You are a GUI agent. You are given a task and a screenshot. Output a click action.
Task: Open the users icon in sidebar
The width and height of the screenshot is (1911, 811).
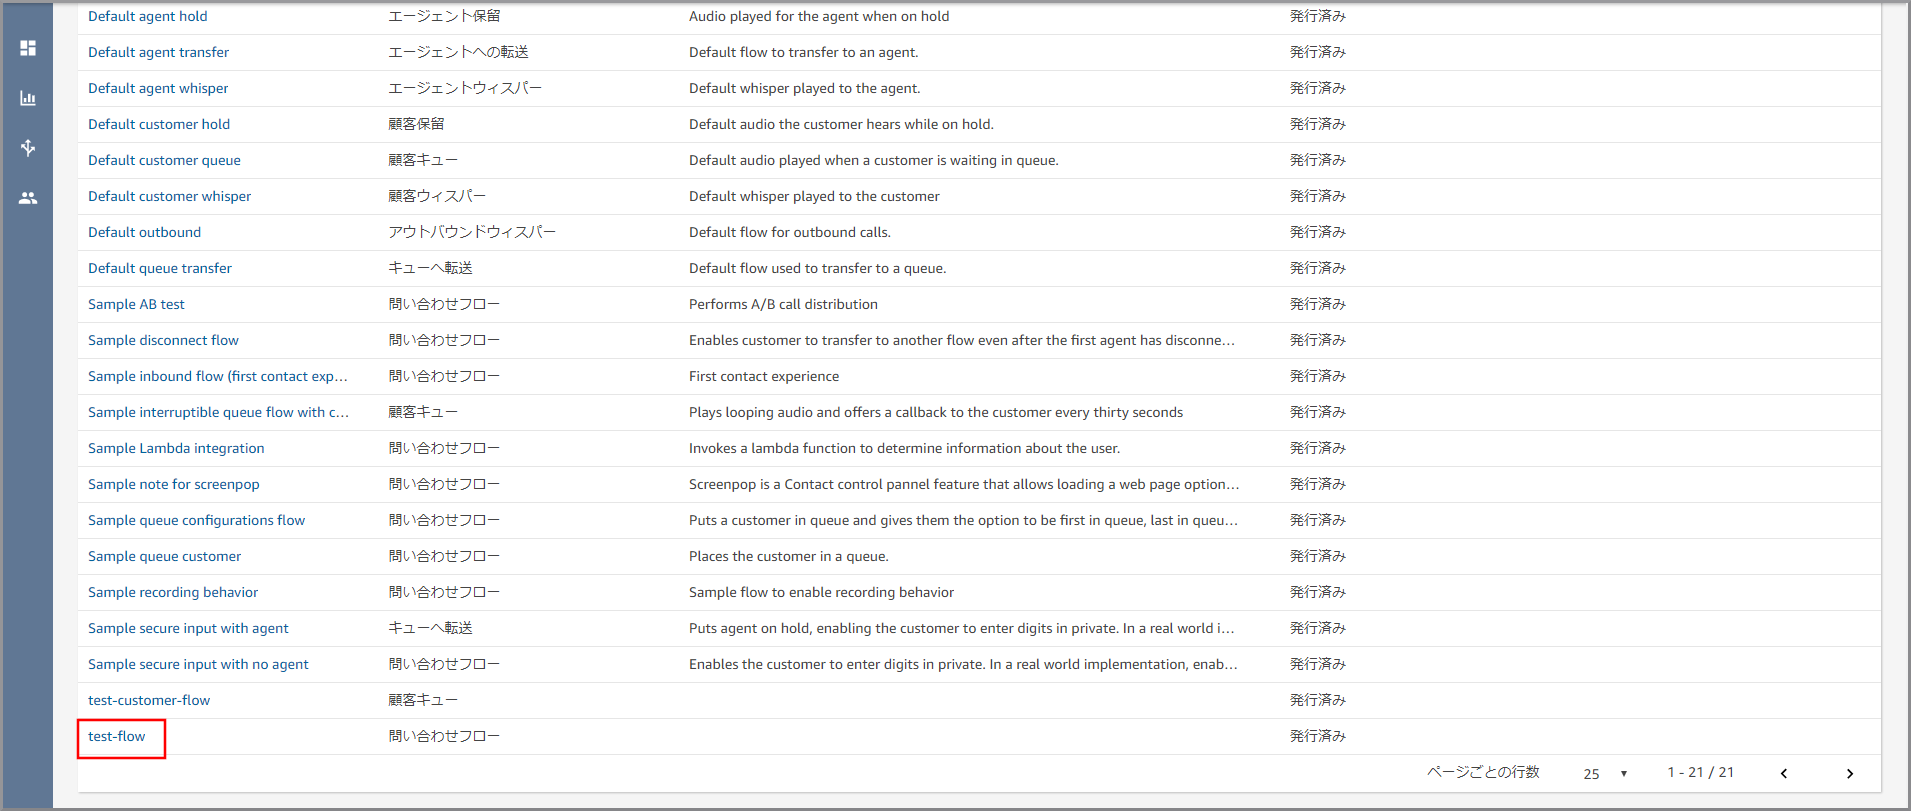click(x=28, y=198)
